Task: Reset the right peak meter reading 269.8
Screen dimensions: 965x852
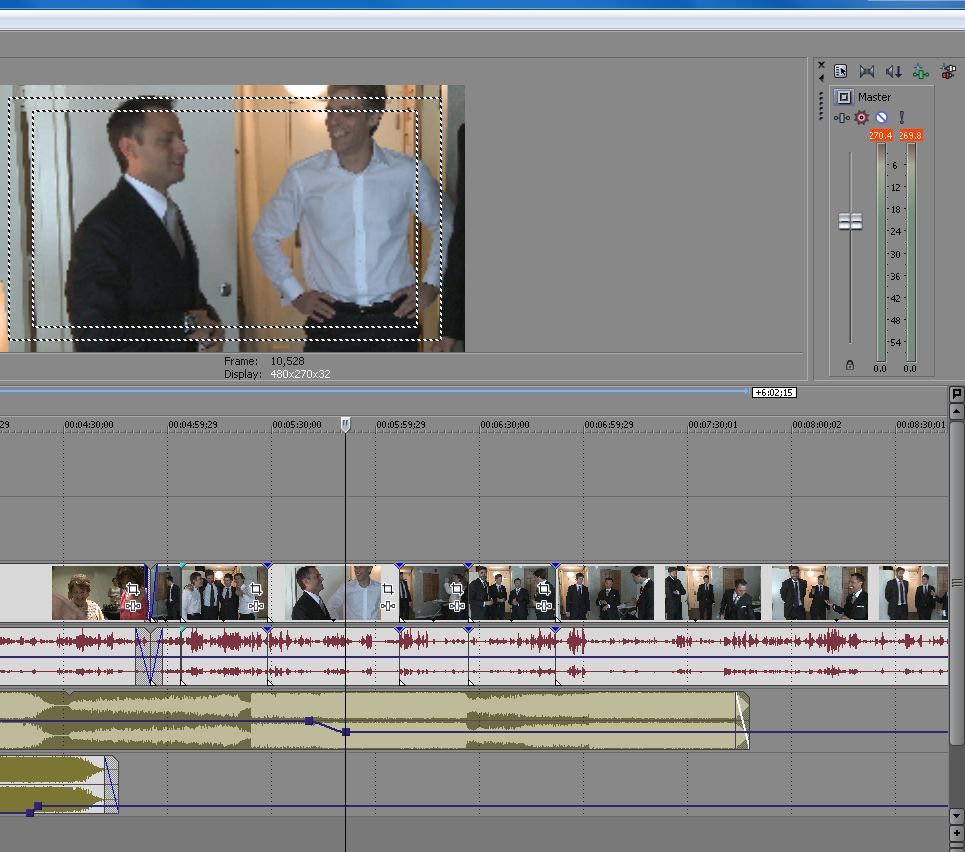Action: [x=910, y=135]
